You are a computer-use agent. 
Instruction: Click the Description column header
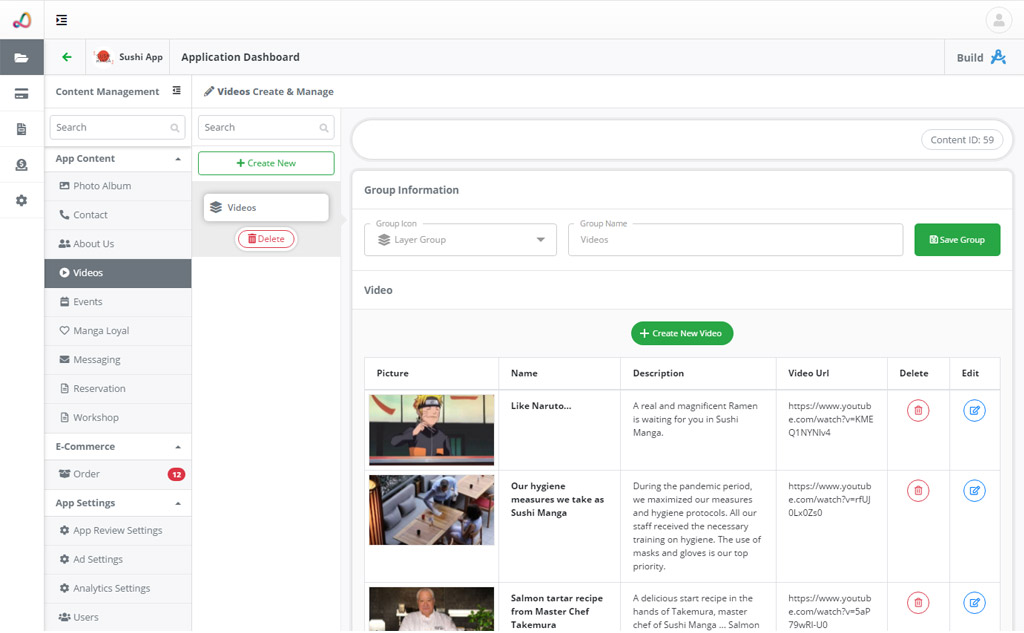point(658,373)
